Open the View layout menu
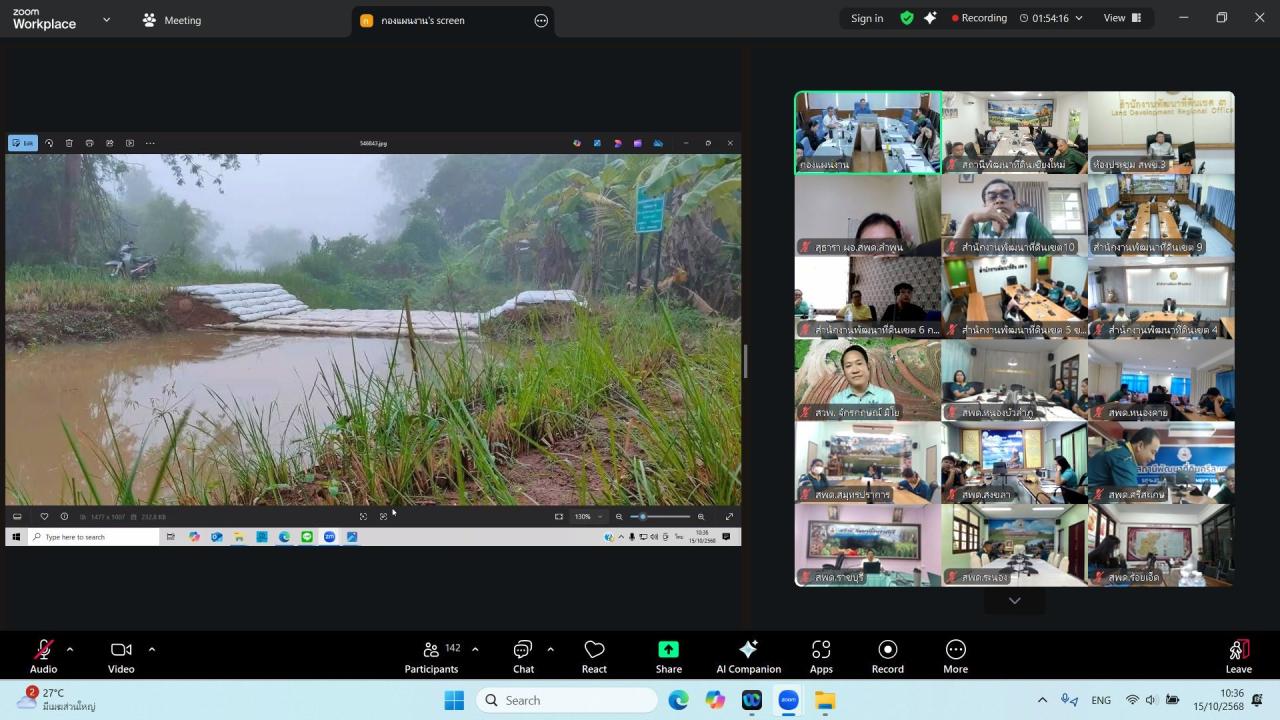1280x720 pixels. point(1122,18)
